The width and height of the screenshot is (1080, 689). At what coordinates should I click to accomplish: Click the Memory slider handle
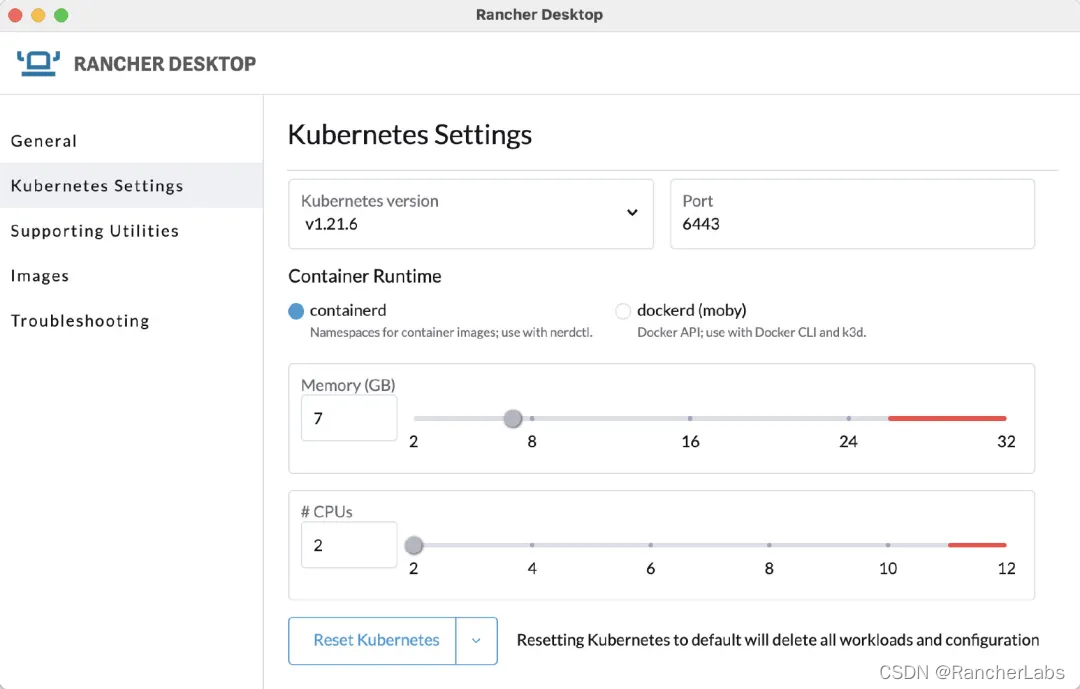coord(512,418)
